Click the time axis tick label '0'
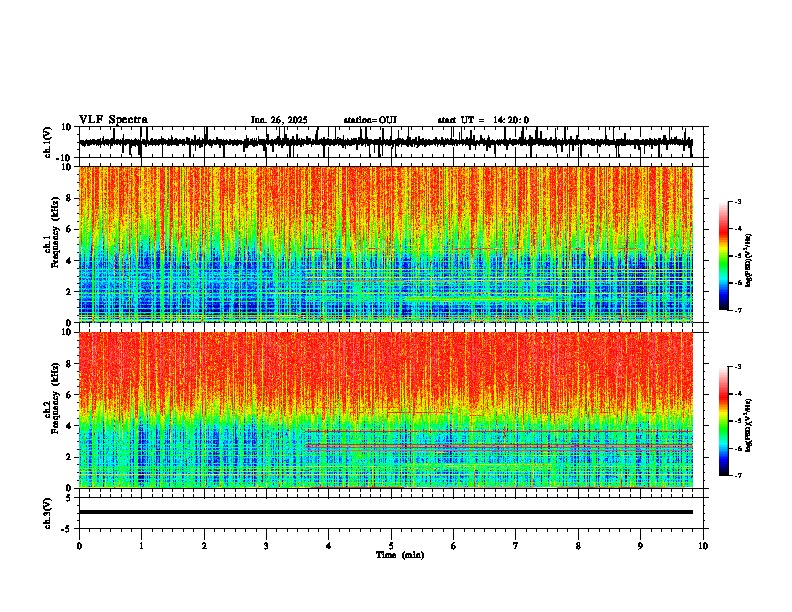792x612 pixels. click(x=79, y=546)
